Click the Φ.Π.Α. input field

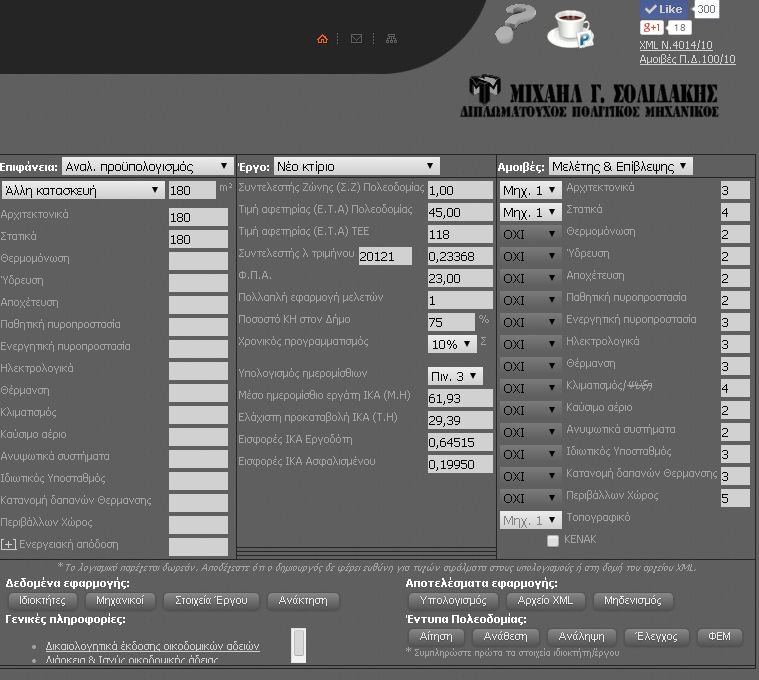[459, 278]
